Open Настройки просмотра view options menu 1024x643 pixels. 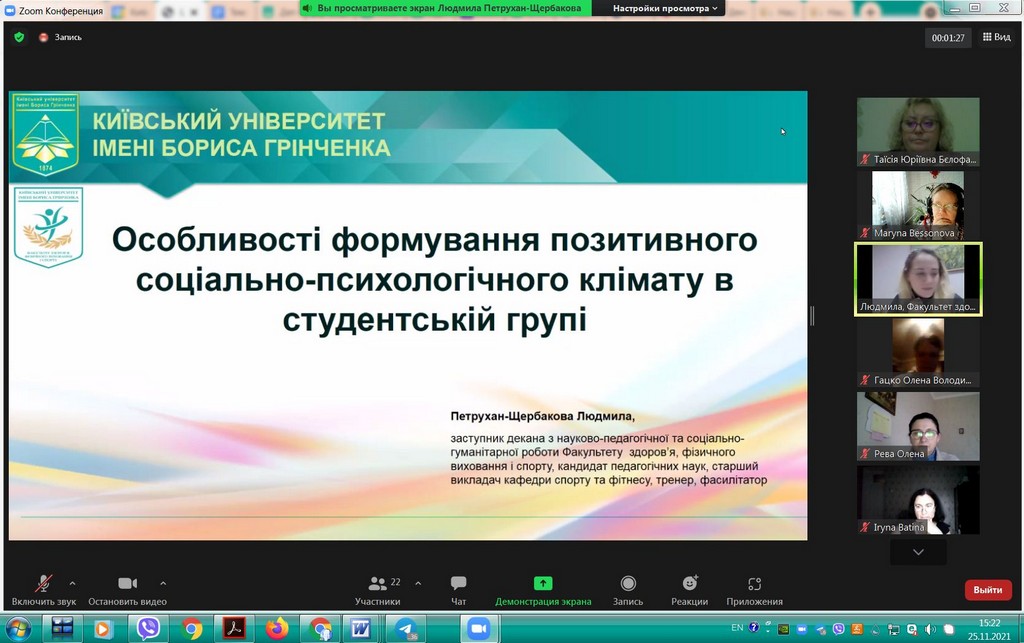[x=665, y=8]
